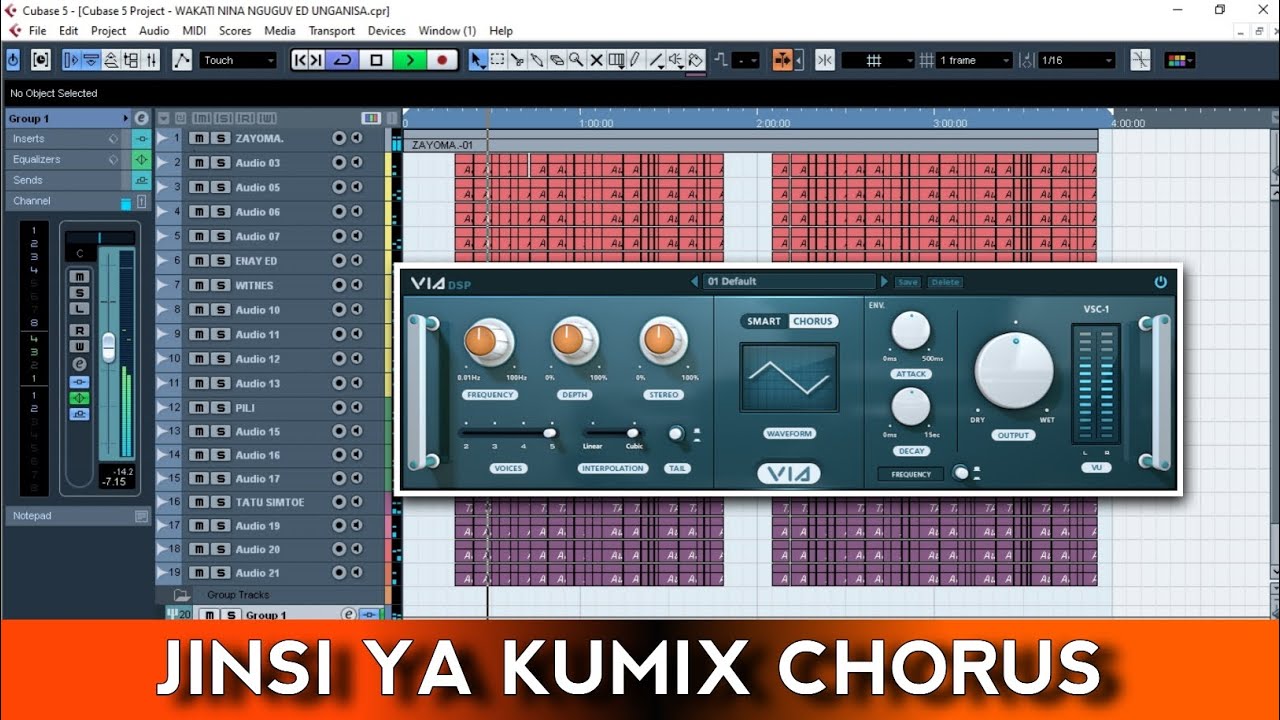Expand the Sends section in Inspector
Image resolution: width=1280 pixels, height=720 pixels.
point(65,180)
